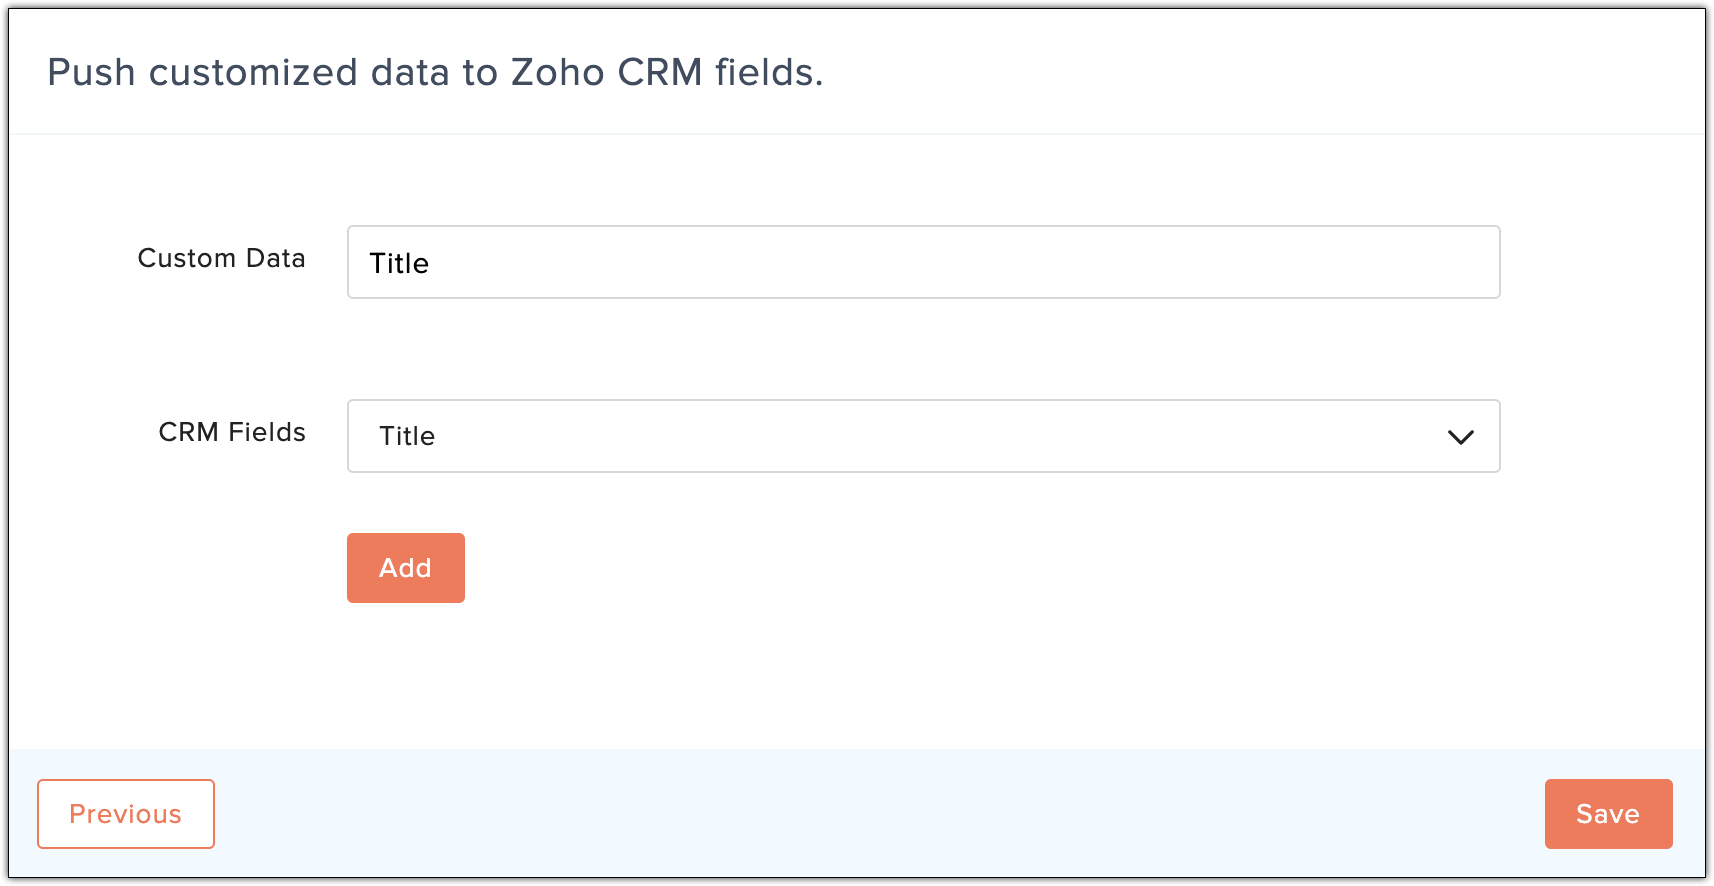Add the Title mapping to CRM

(x=406, y=568)
